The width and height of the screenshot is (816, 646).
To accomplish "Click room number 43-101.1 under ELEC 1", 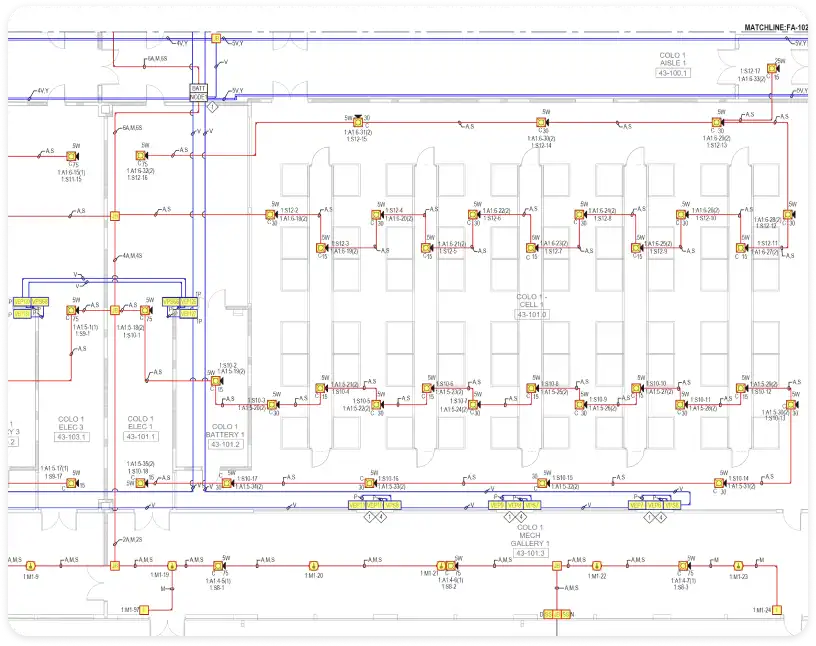I will tap(140, 437).
